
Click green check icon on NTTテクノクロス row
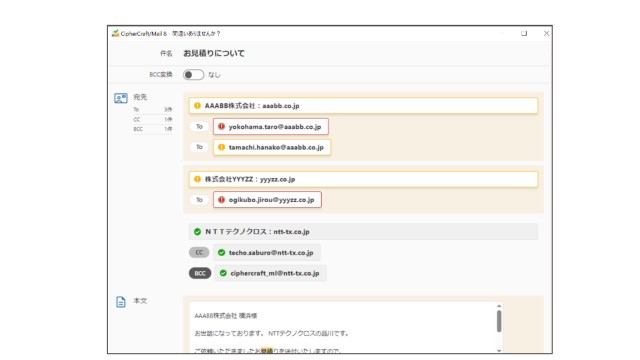(197, 231)
